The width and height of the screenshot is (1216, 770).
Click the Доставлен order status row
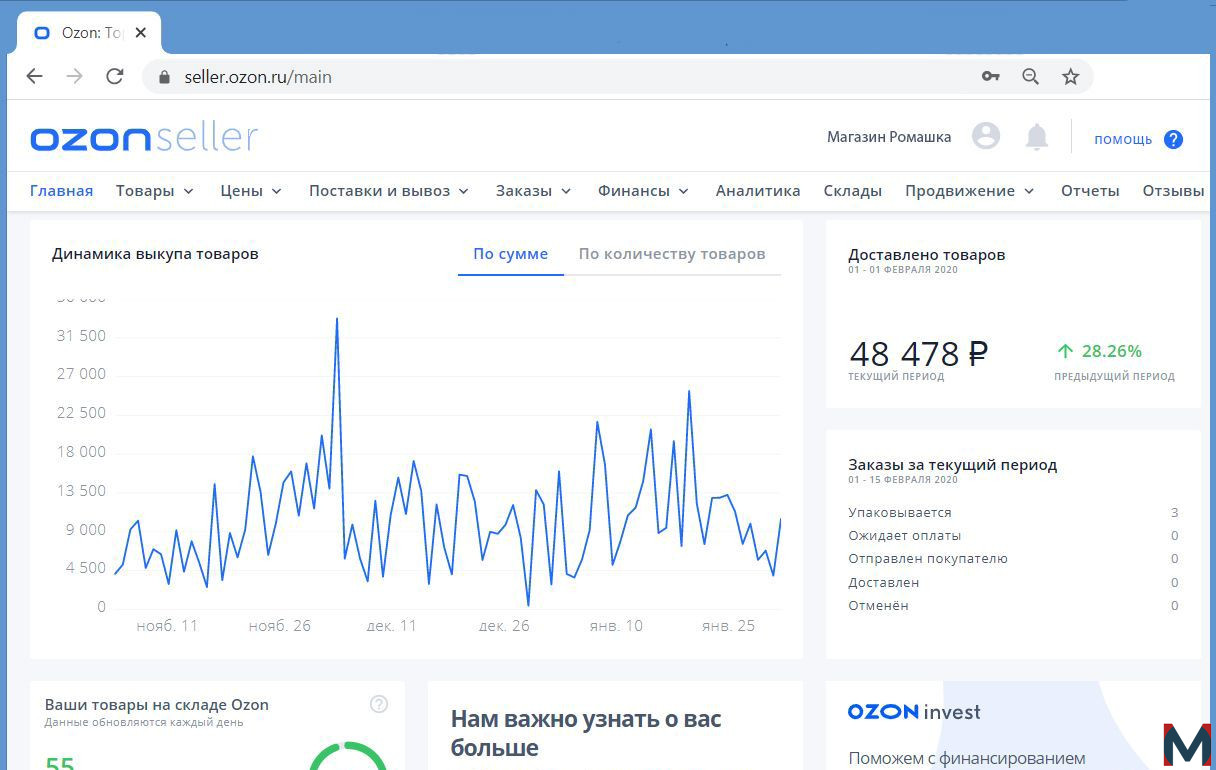point(1013,582)
